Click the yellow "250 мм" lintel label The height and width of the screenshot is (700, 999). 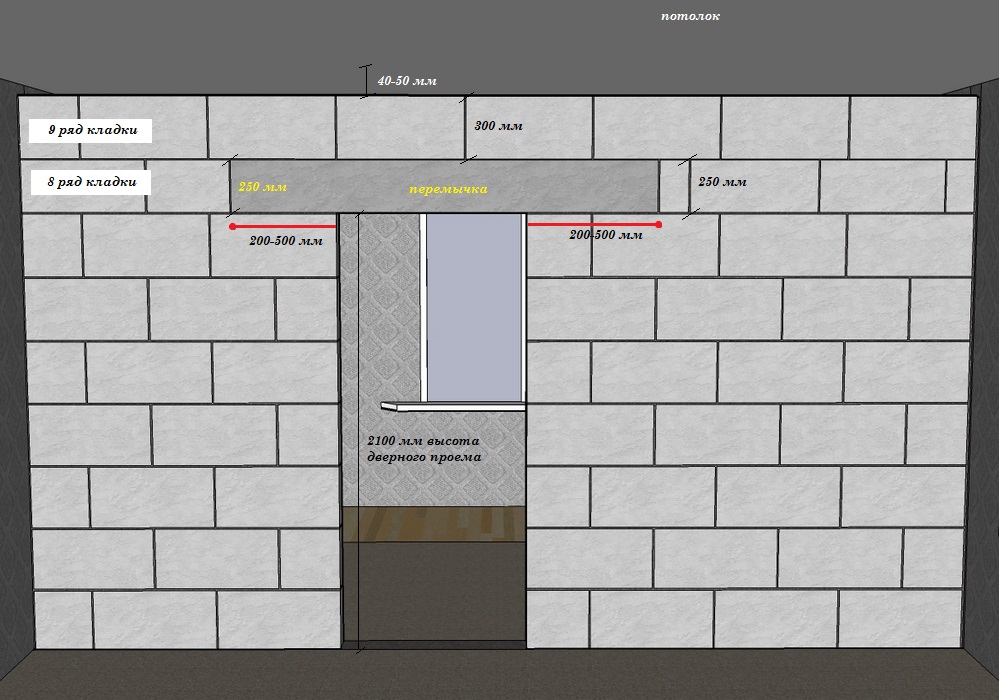coord(262,187)
